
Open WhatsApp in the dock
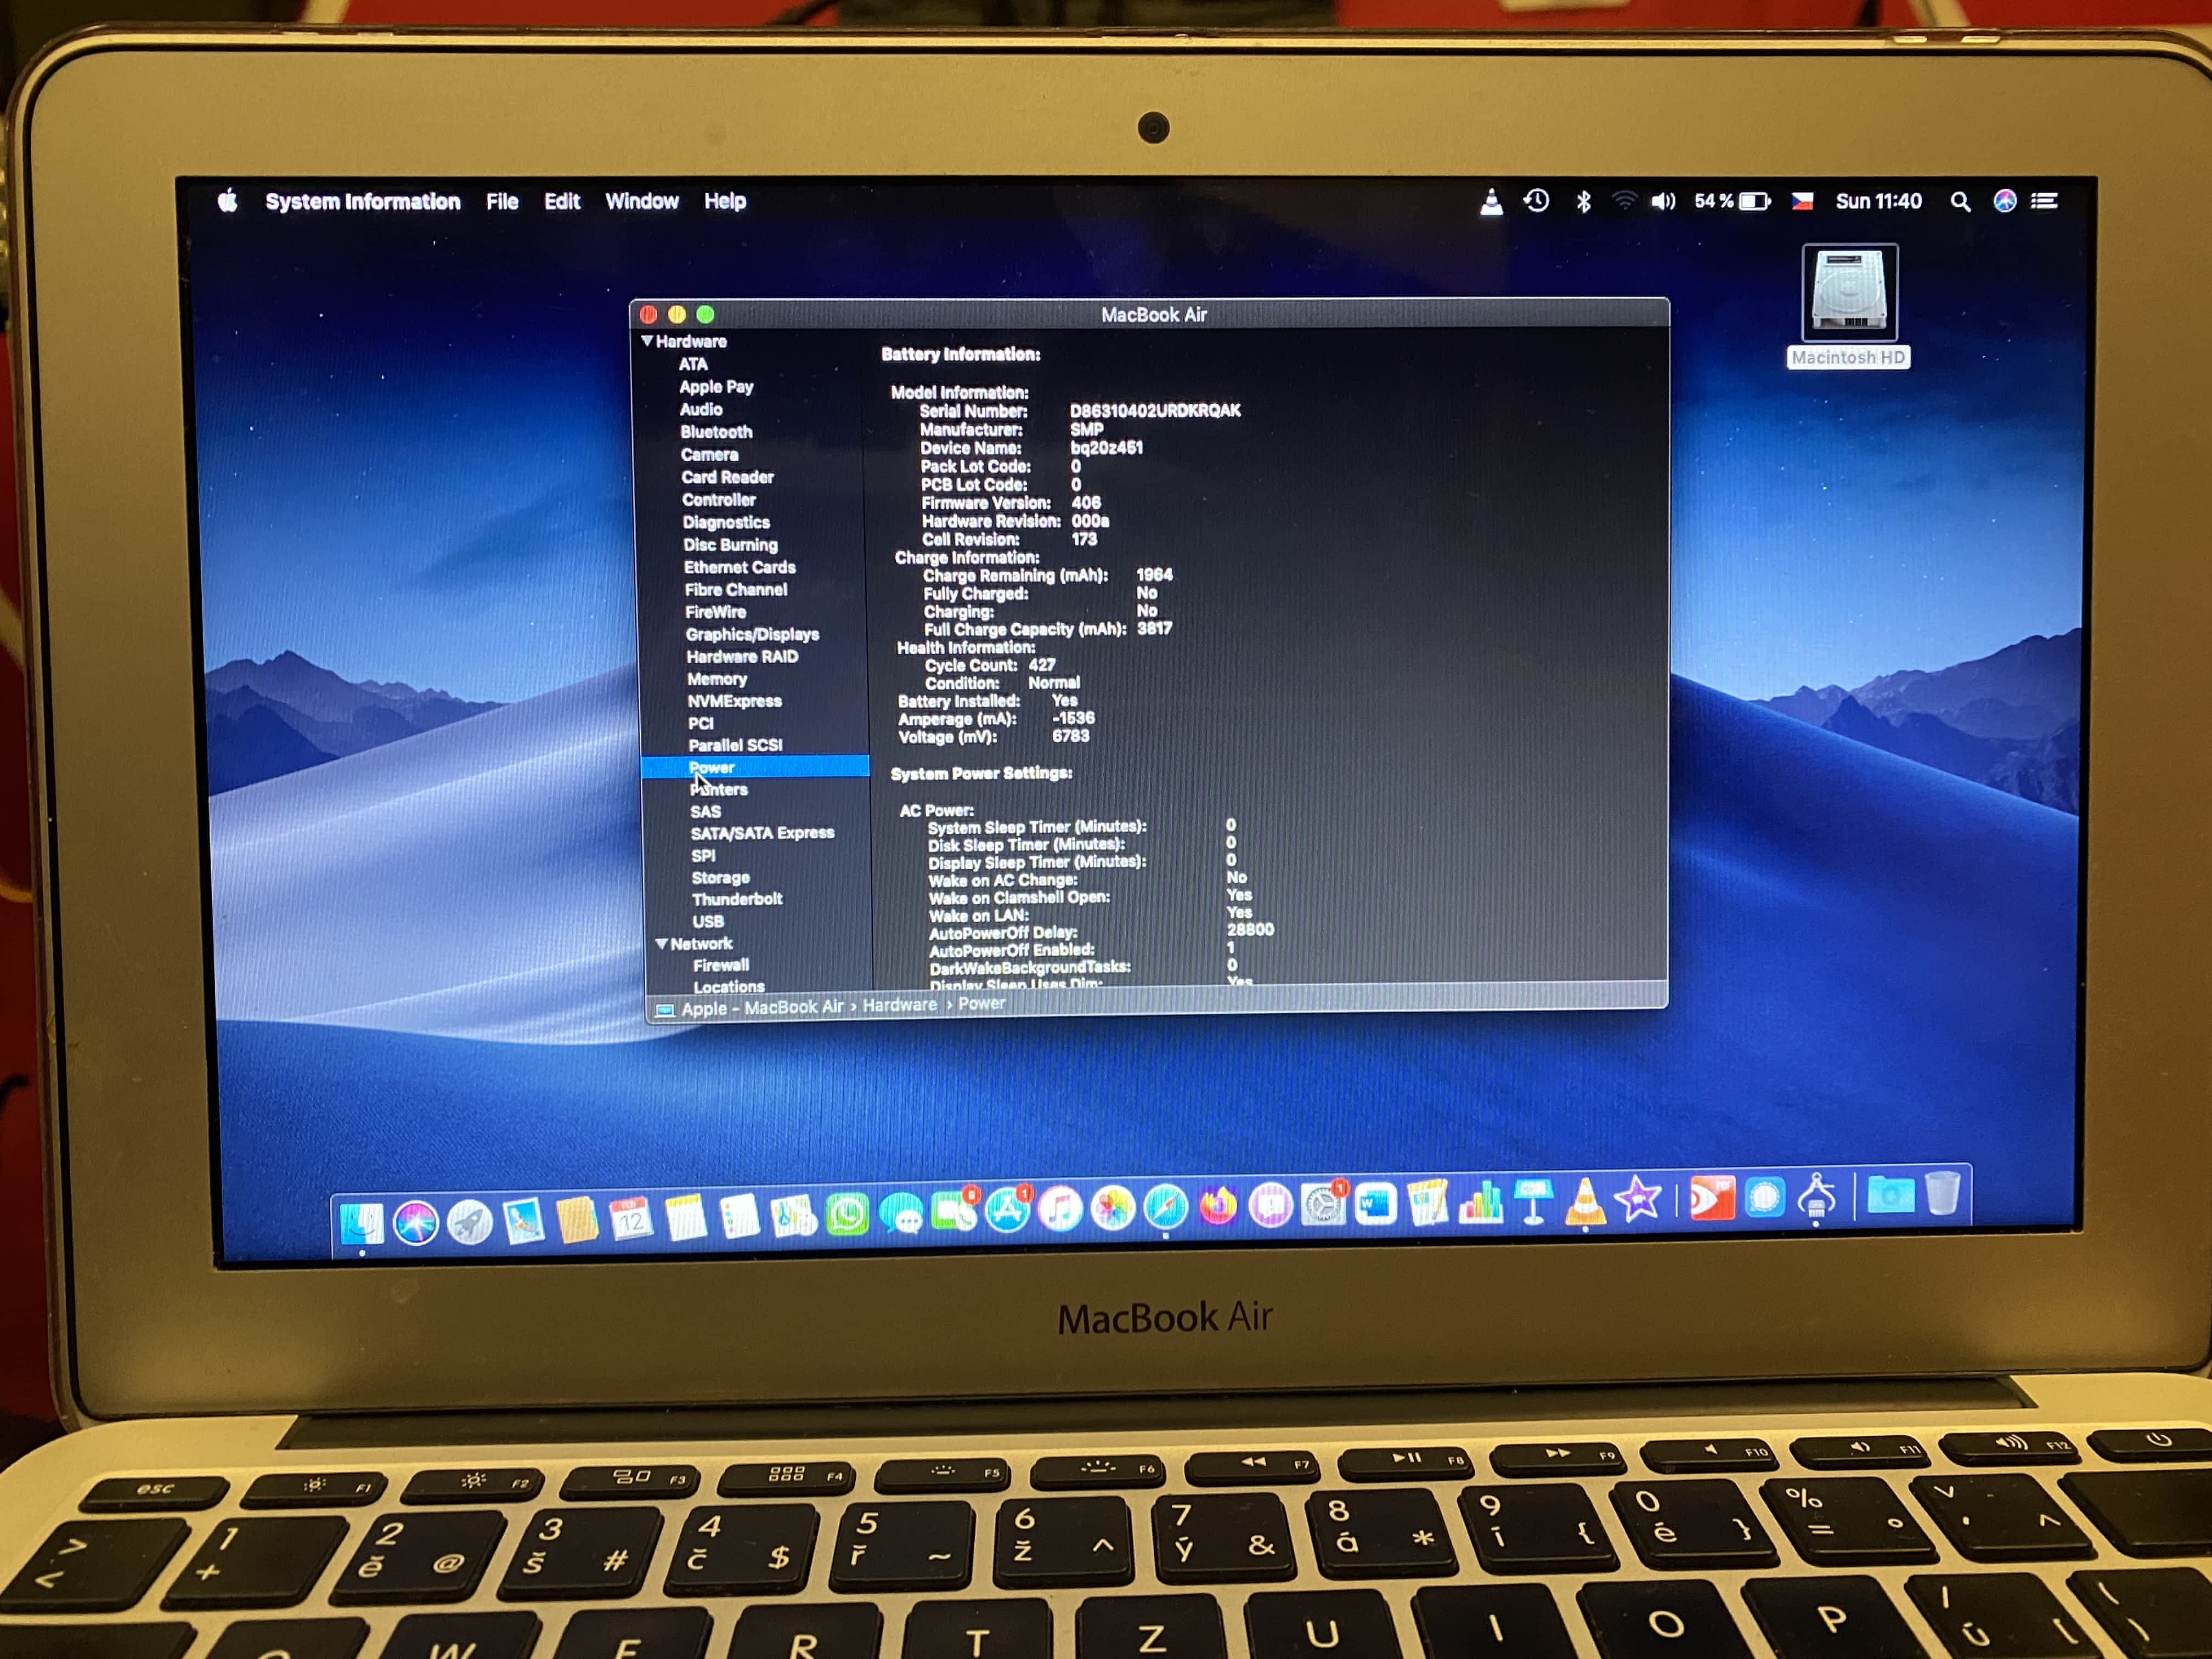[847, 1215]
